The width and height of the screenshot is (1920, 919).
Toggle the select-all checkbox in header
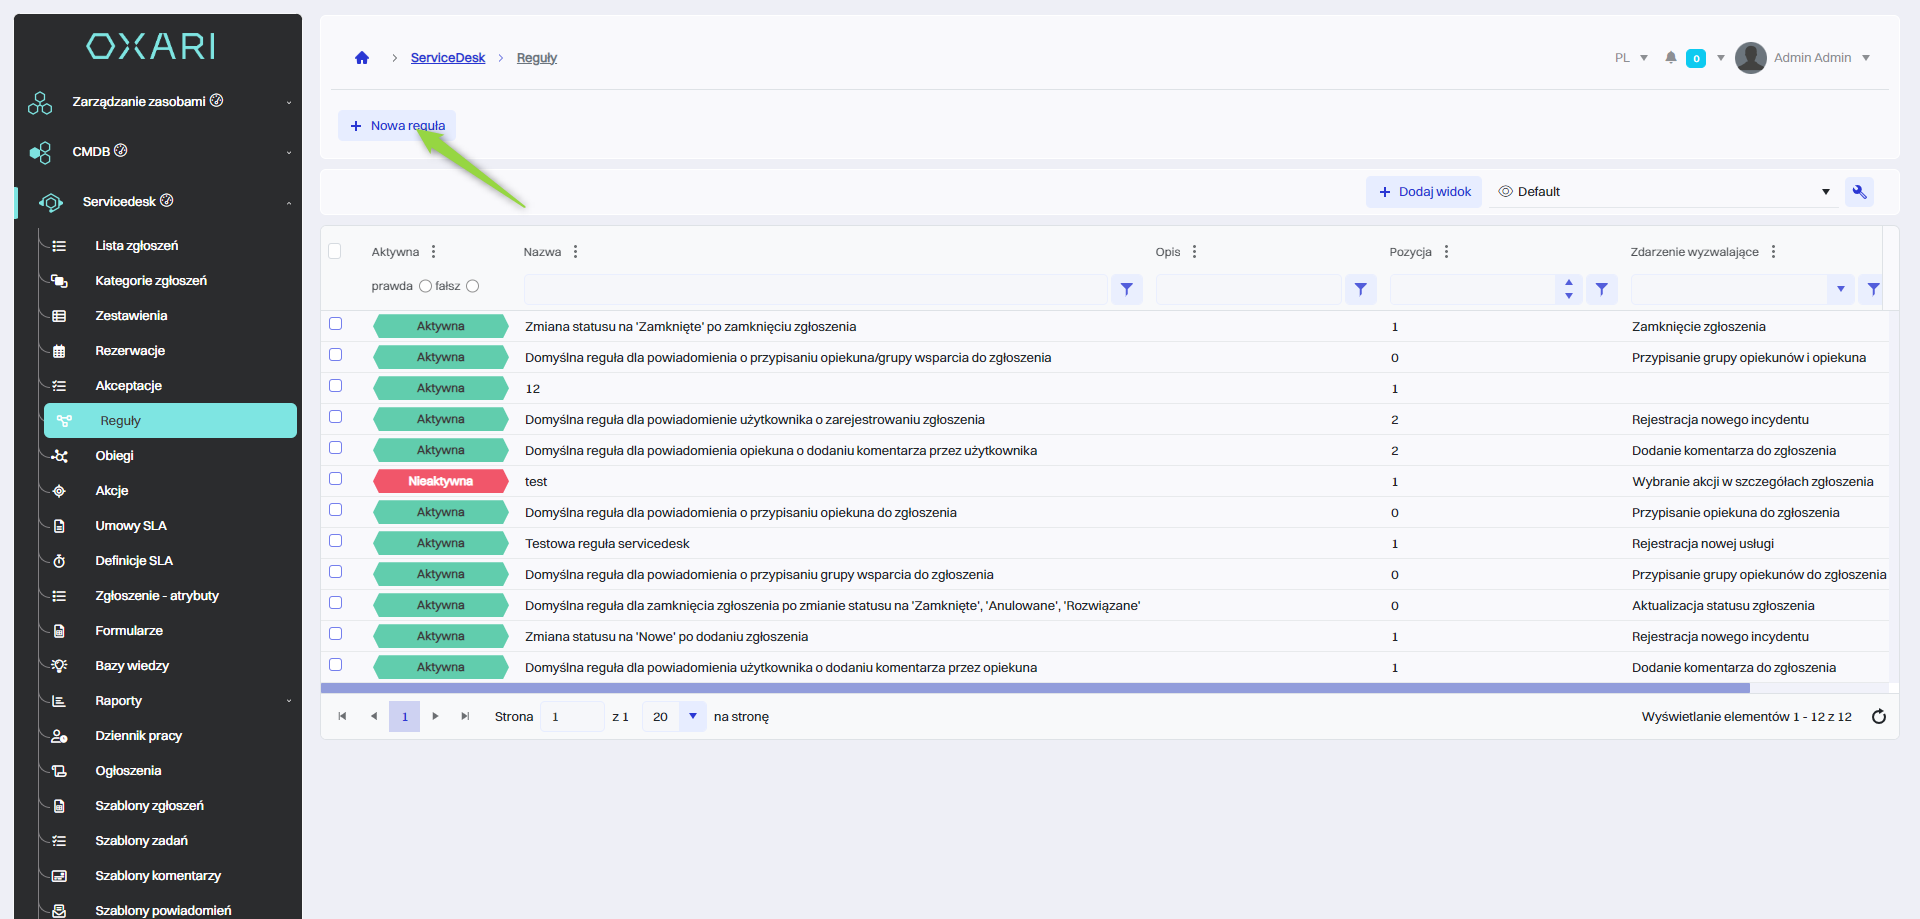pos(335,251)
